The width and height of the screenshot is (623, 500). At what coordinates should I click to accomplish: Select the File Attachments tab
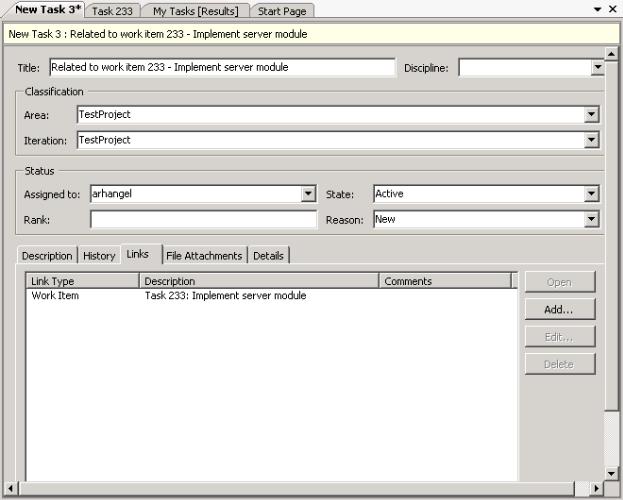pos(204,256)
